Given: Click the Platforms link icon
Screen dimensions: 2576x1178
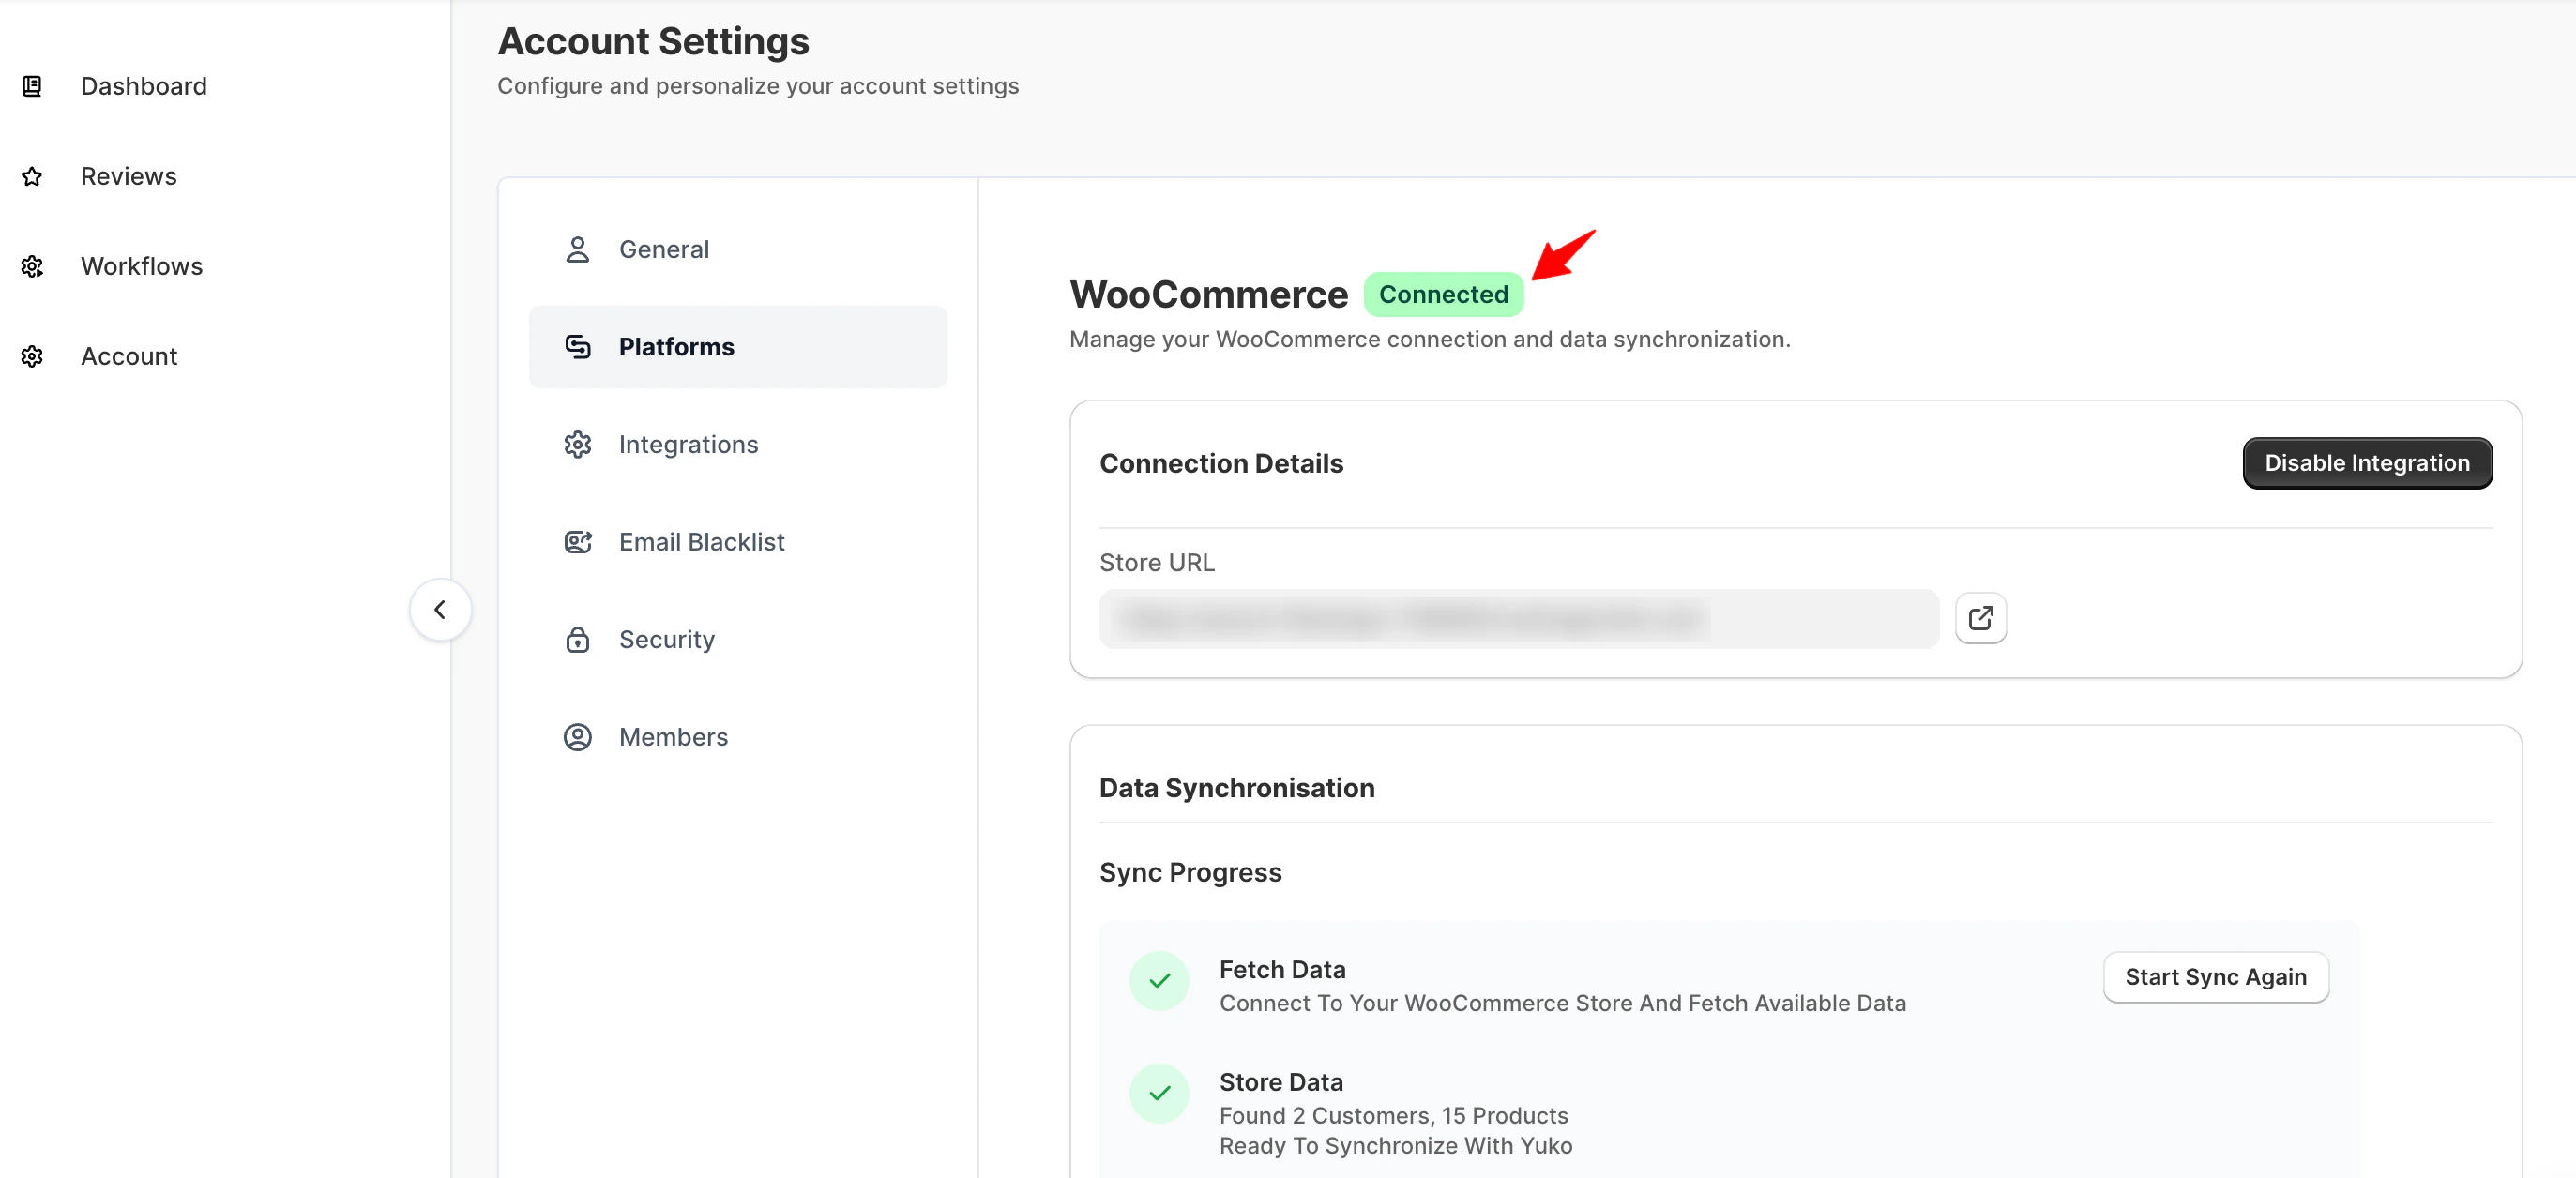Looking at the screenshot, I should click(x=577, y=347).
